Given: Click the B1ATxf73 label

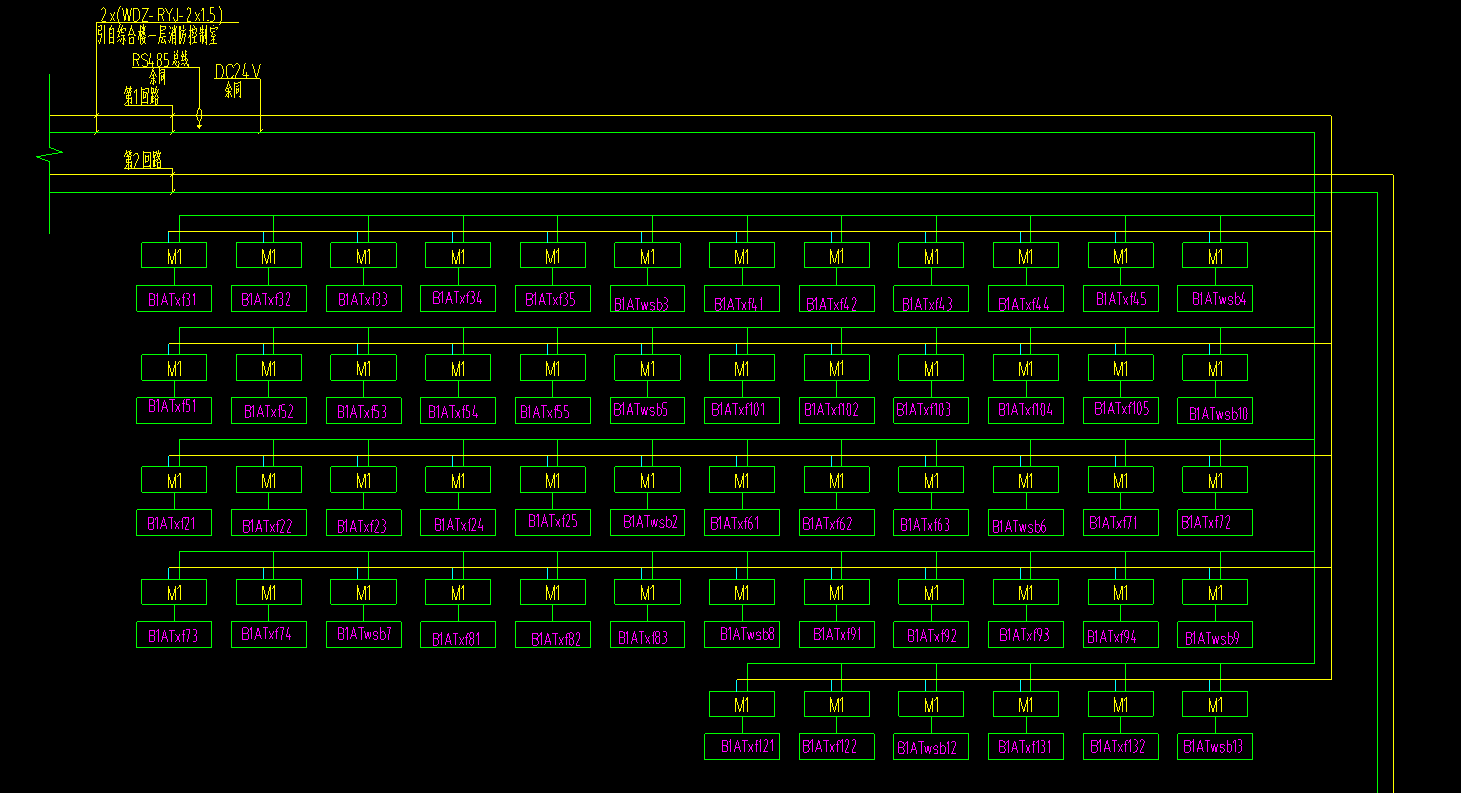Looking at the screenshot, I should (x=174, y=634).
